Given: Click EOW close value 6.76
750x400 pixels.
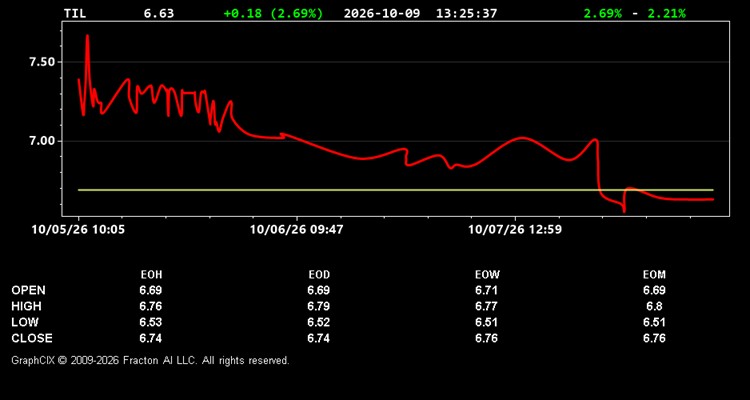Looking at the screenshot, I should pos(486,338).
